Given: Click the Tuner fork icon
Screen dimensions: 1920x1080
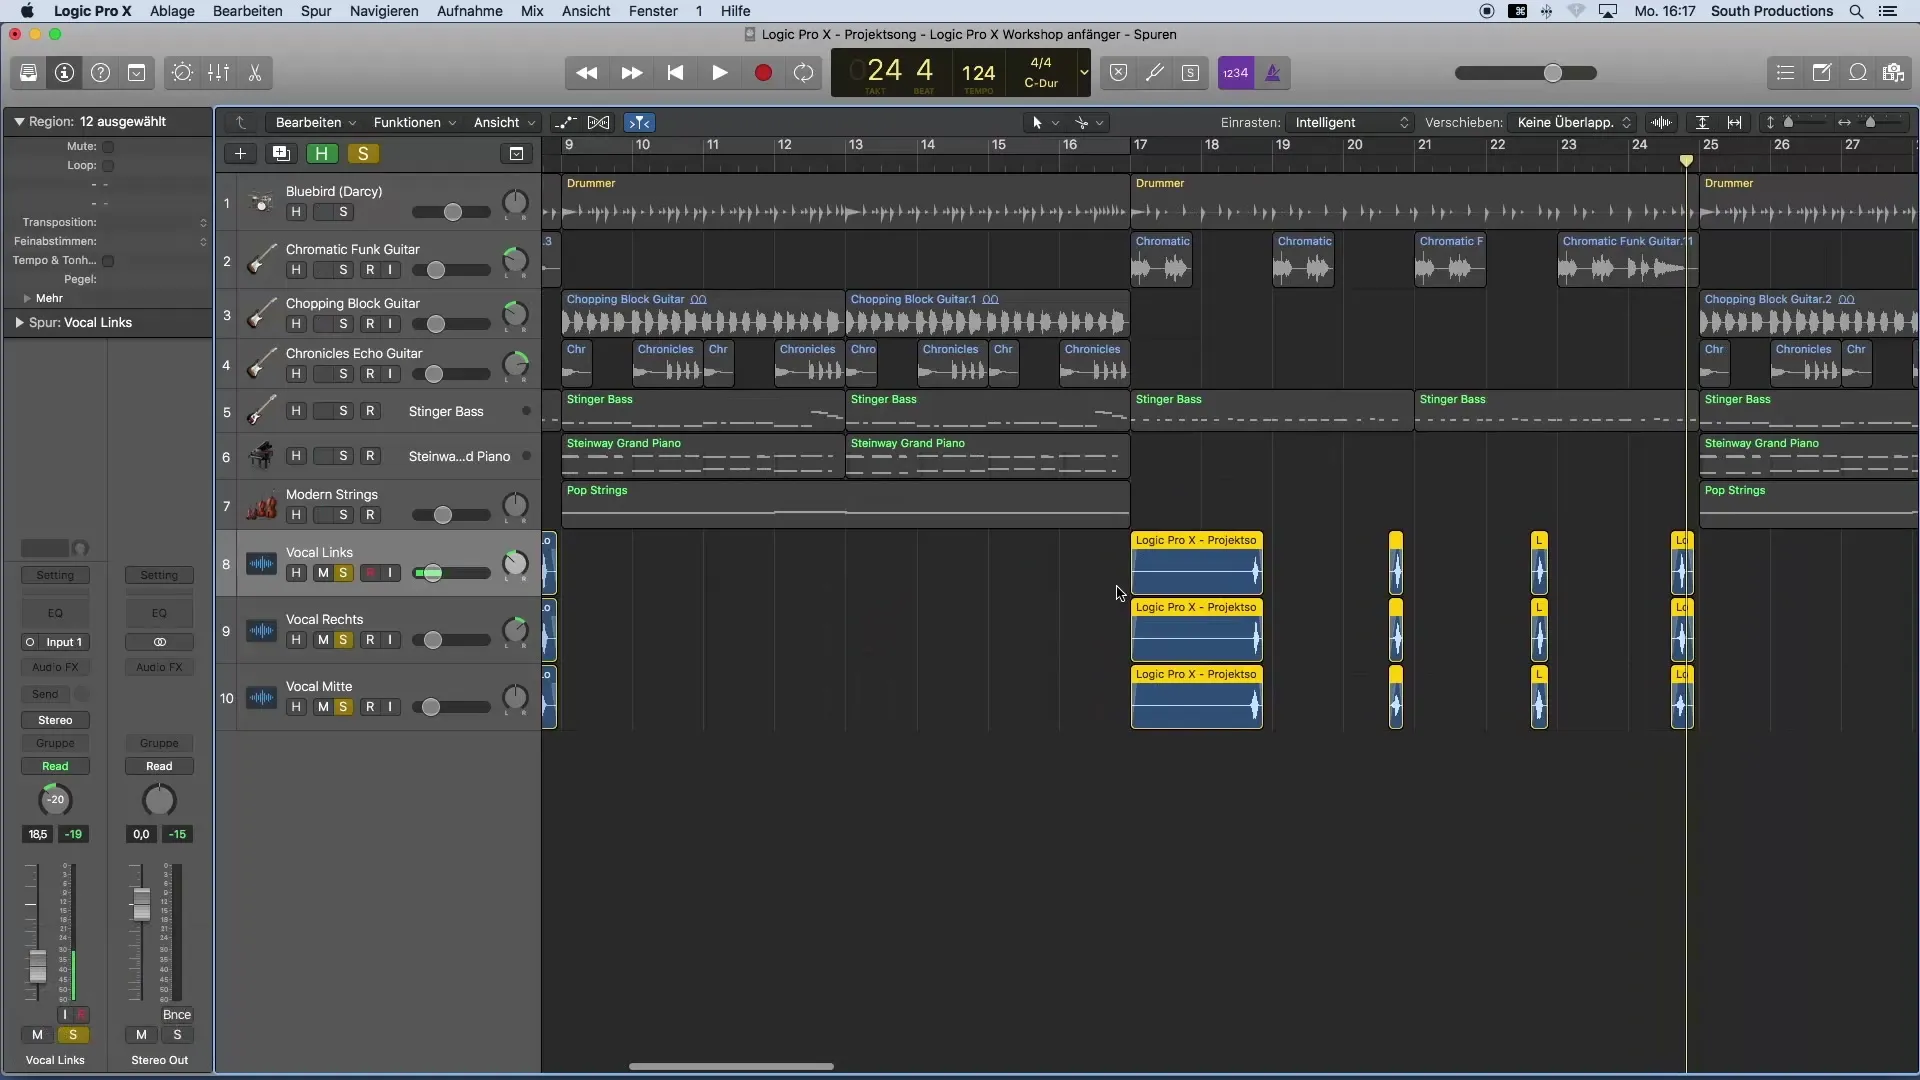Looking at the screenshot, I should tap(1154, 73).
